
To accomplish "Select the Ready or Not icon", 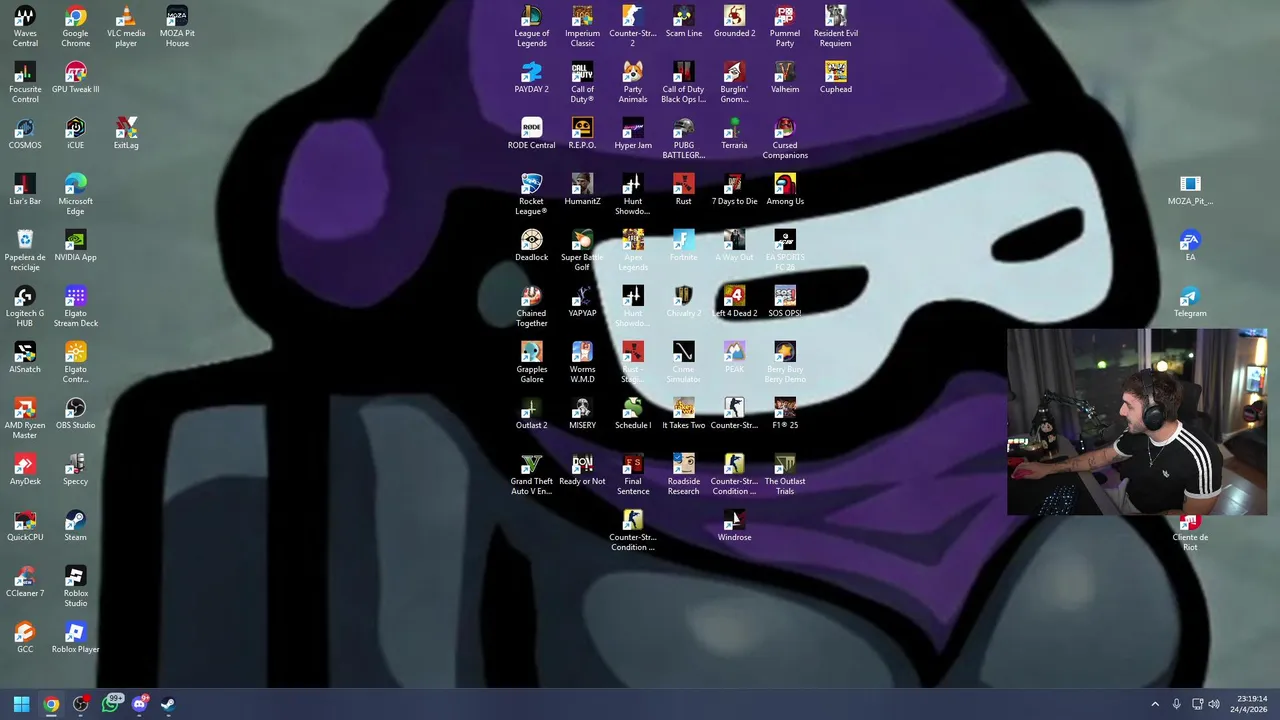I will [x=582, y=470].
